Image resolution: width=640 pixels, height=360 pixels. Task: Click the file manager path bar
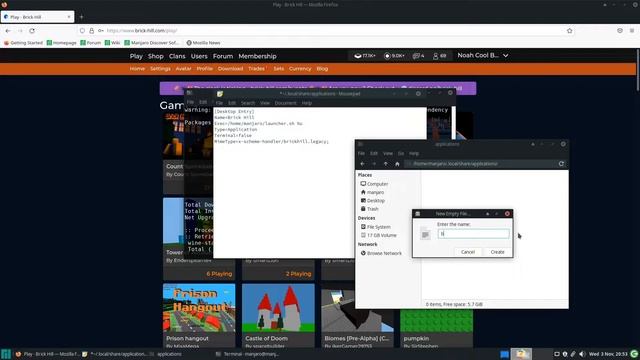point(480,164)
